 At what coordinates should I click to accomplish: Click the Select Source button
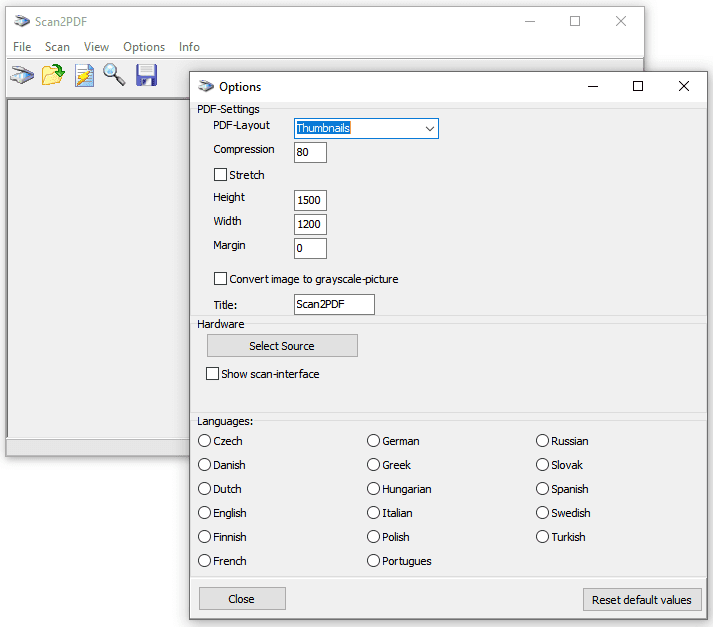pos(282,346)
